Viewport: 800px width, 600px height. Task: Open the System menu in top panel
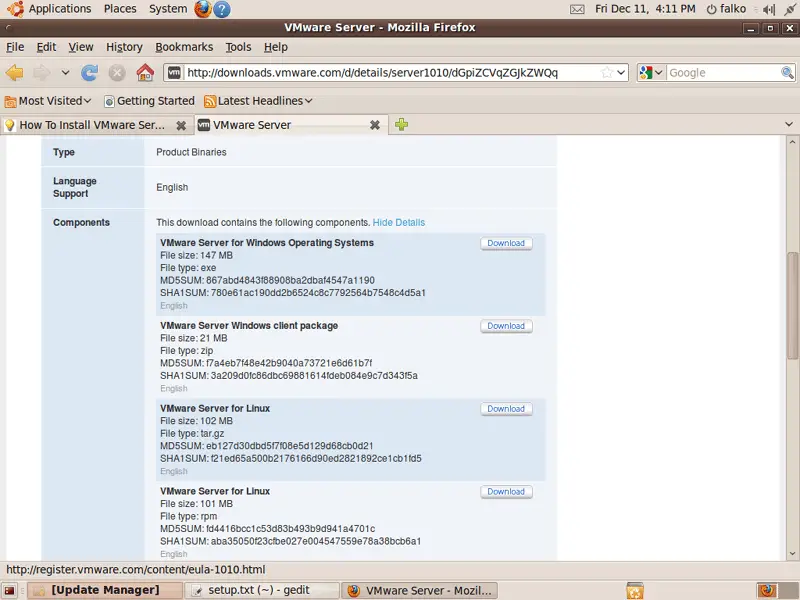click(168, 9)
